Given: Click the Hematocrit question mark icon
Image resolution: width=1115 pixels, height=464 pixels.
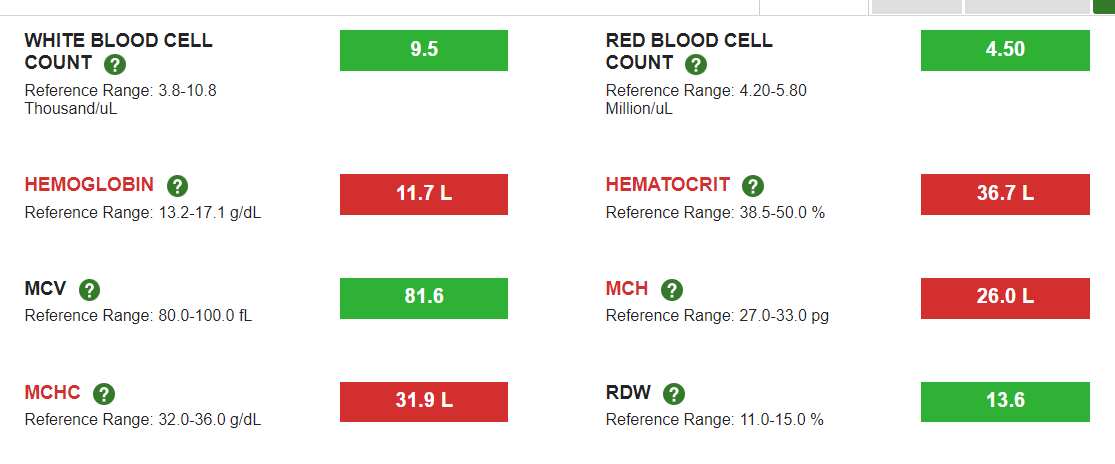Looking at the screenshot, I should [x=752, y=186].
